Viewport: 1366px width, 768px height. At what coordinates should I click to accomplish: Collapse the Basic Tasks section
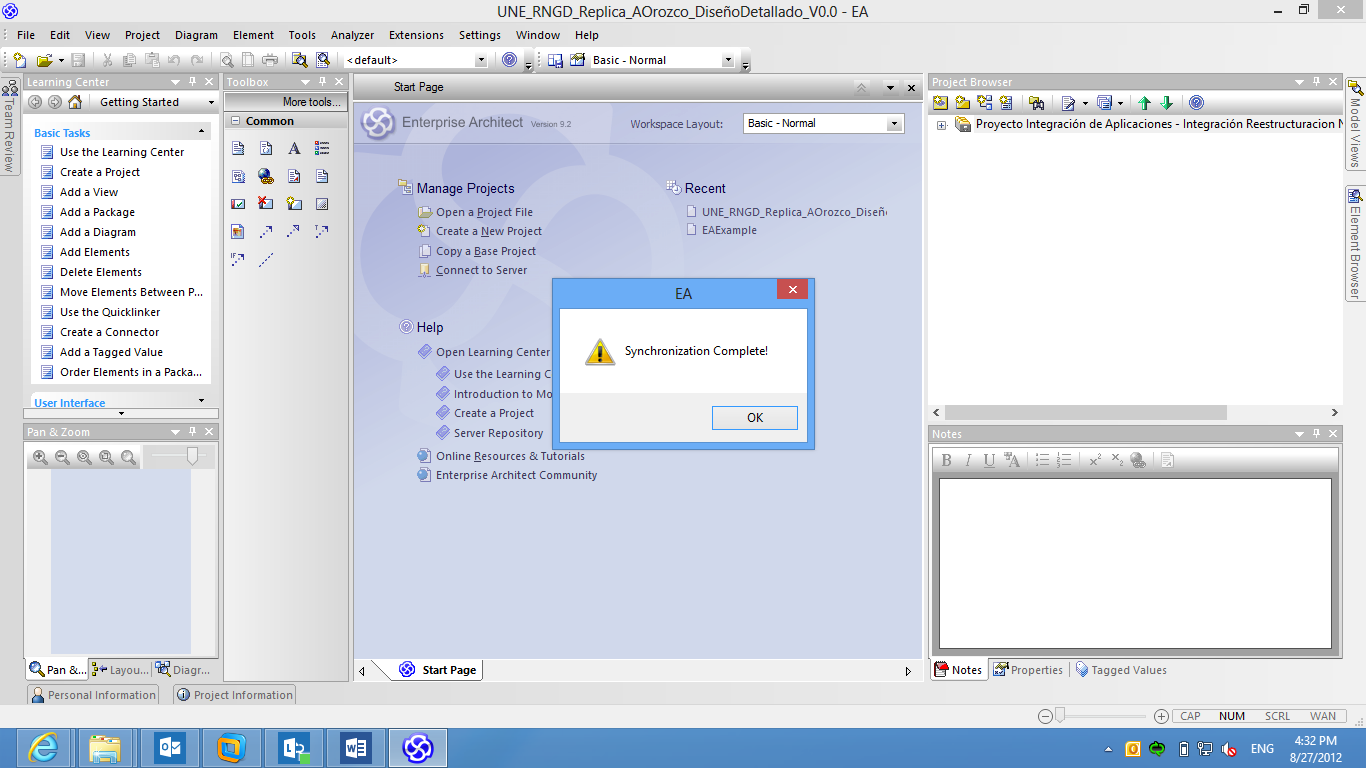[201, 131]
